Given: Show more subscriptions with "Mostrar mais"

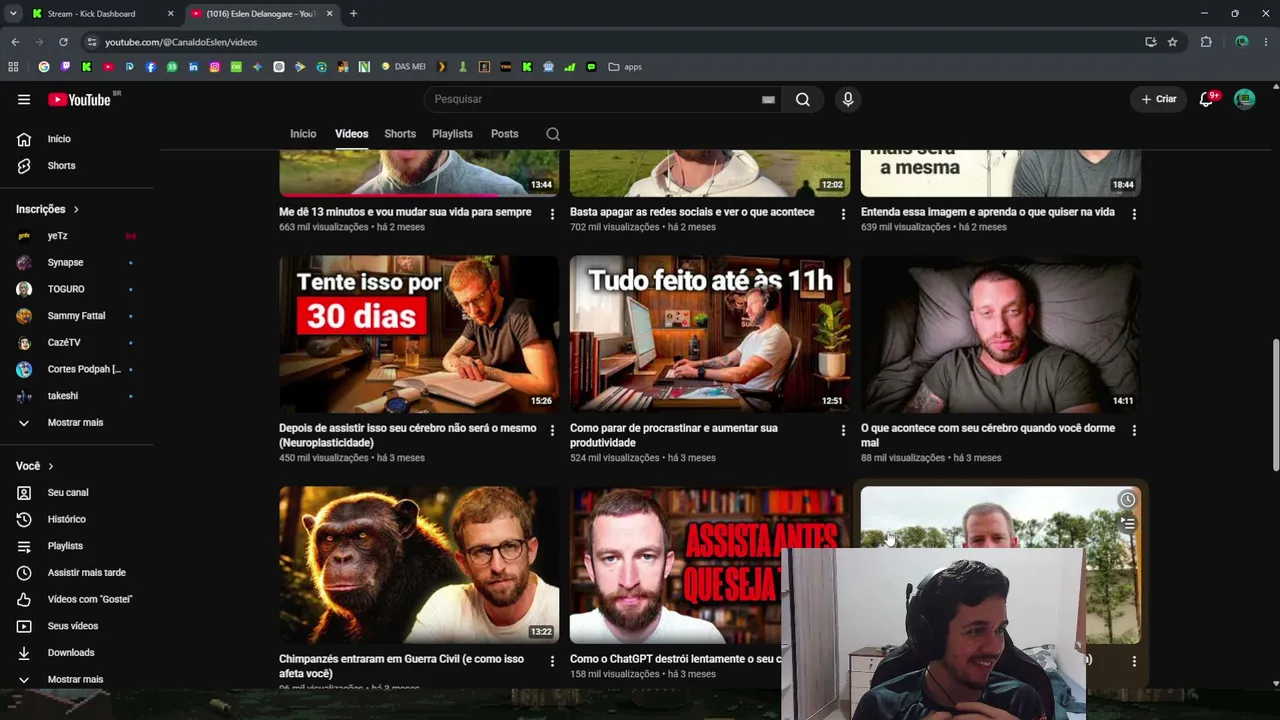Looking at the screenshot, I should (75, 423).
